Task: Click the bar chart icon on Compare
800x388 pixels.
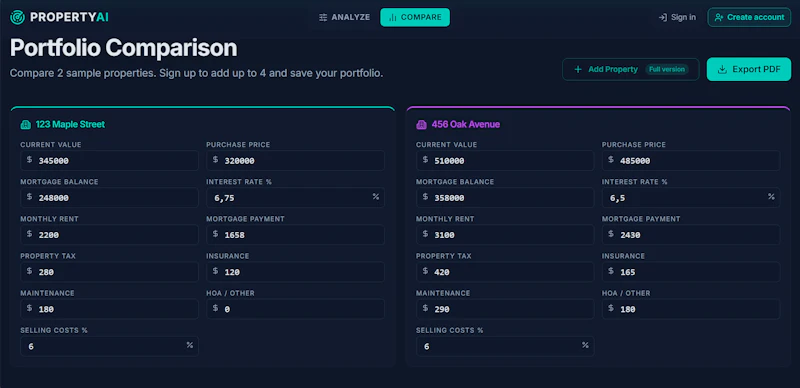Action: pos(392,17)
